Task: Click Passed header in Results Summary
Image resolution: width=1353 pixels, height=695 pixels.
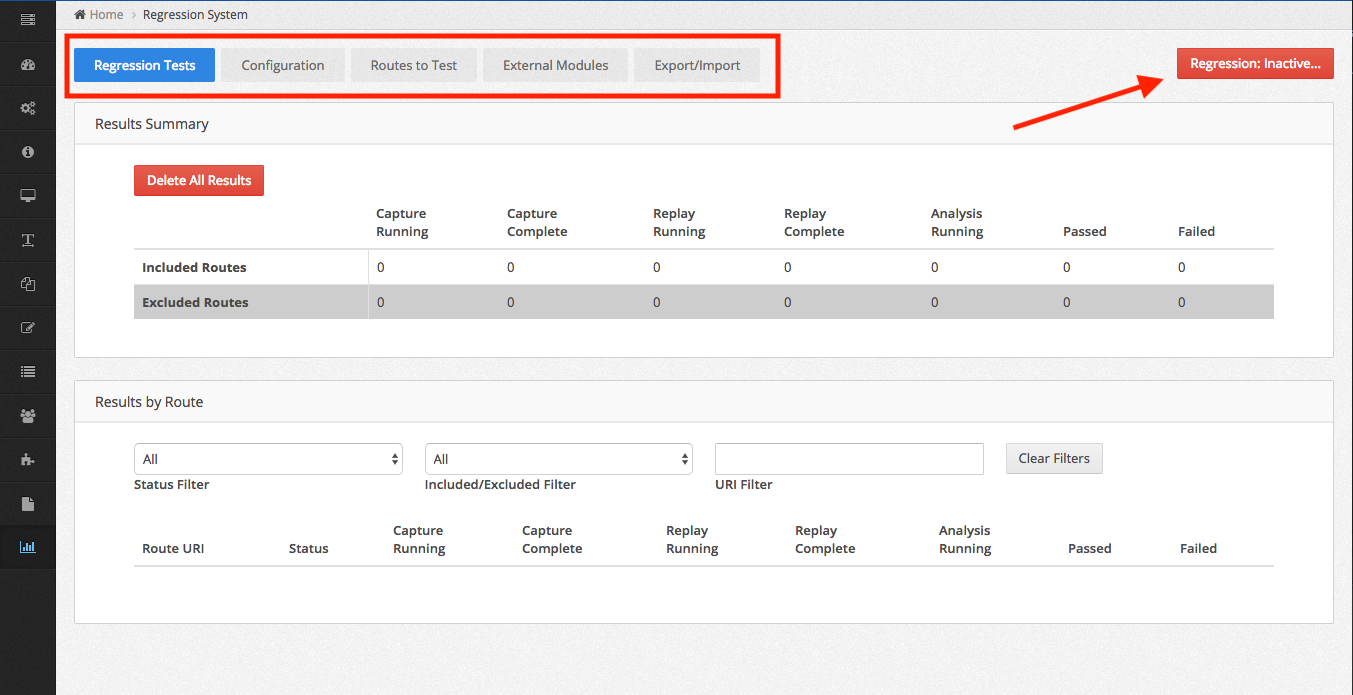Action: tap(1085, 231)
